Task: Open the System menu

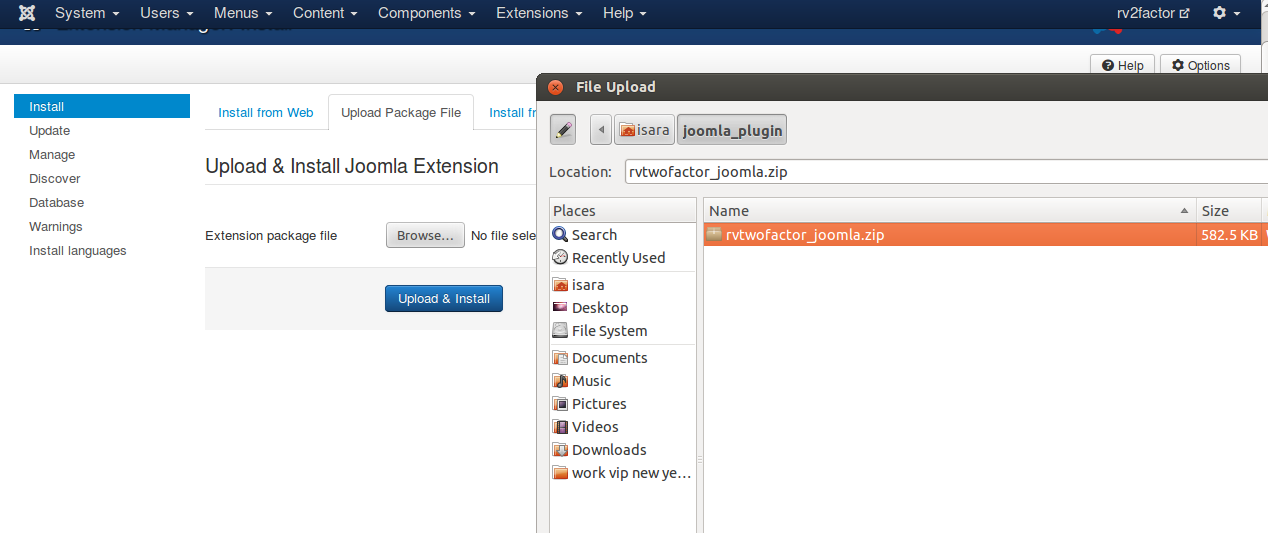Action: tap(87, 13)
